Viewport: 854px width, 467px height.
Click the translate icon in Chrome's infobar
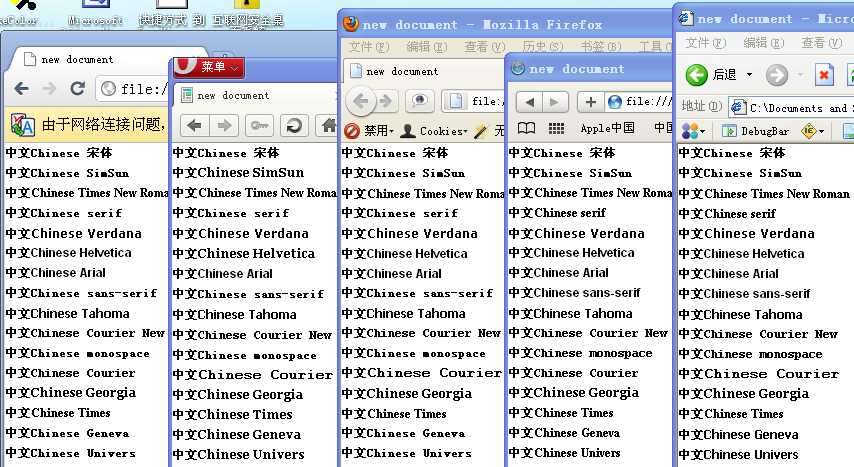(x=22, y=125)
